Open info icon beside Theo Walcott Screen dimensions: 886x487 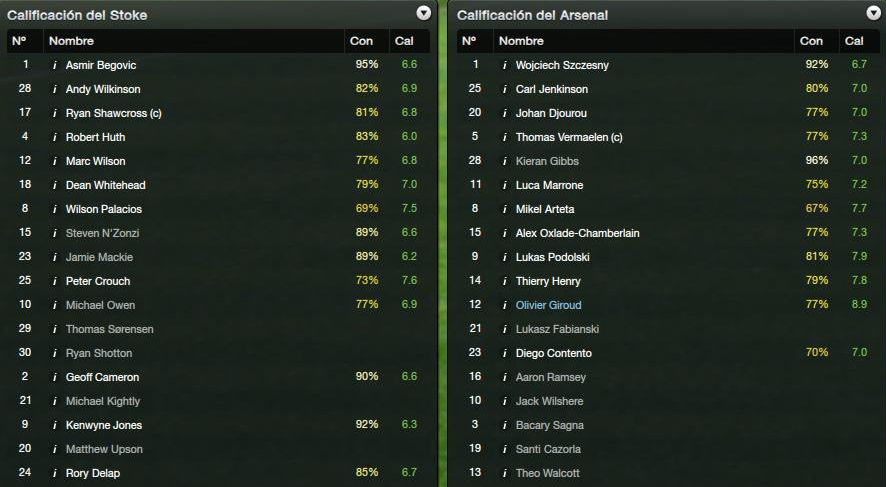coord(505,473)
